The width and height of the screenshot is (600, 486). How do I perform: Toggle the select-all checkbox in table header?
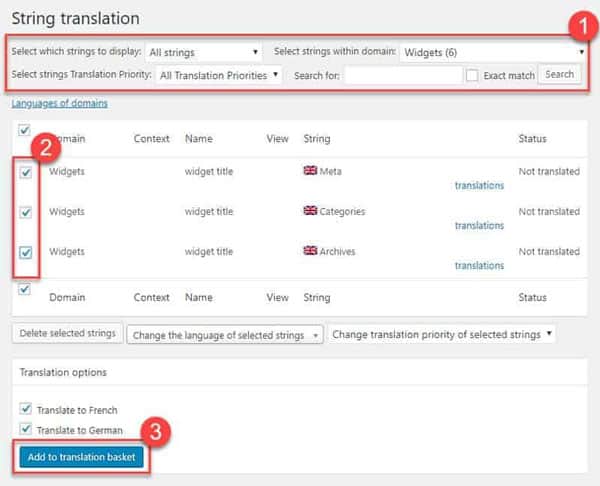click(24, 129)
